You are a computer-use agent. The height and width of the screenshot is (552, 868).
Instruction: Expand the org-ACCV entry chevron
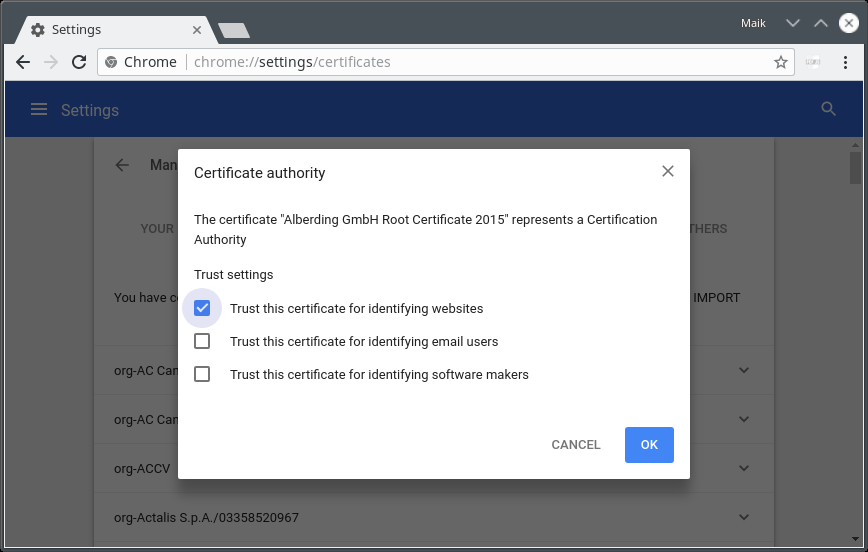pyautogui.click(x=743, y=468)
